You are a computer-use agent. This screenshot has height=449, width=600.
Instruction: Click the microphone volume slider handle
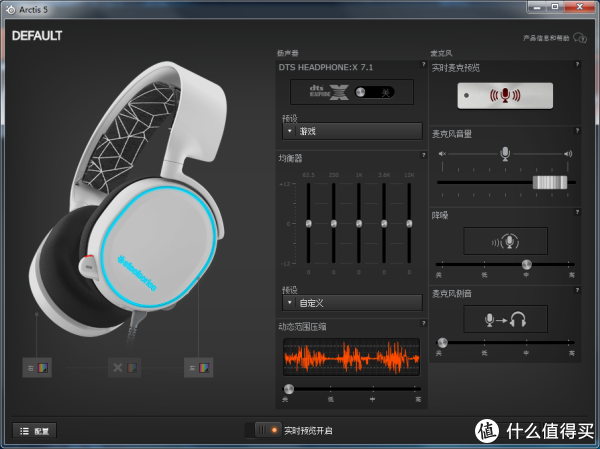pos(550,183)
